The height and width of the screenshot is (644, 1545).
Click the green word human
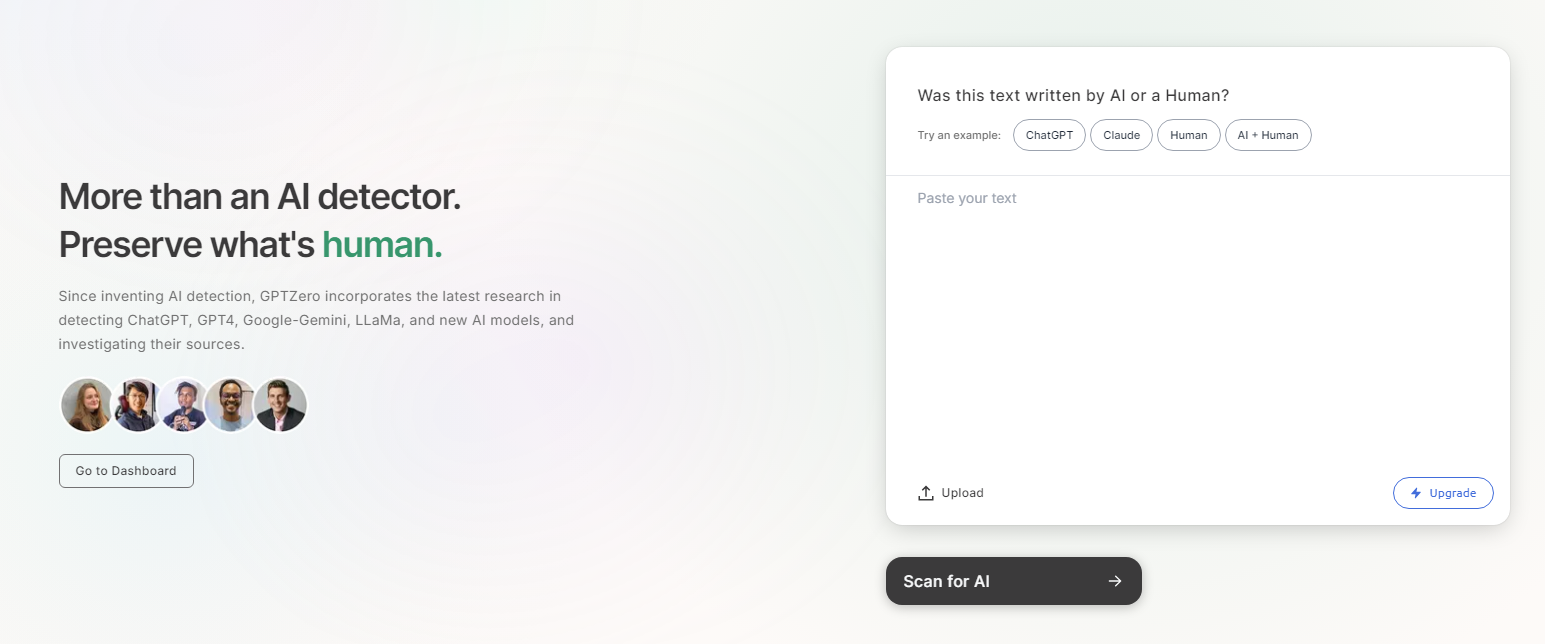click(x=382, y=244)
